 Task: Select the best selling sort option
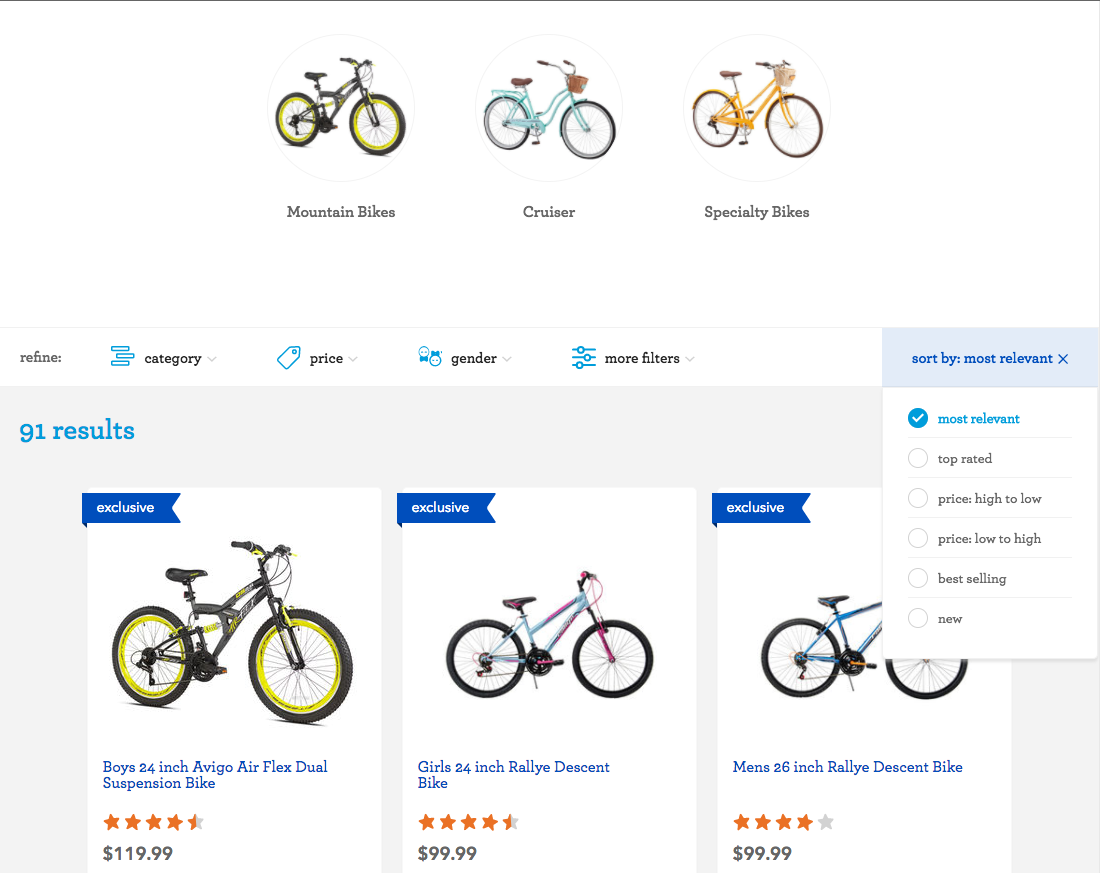click(918, 579)
